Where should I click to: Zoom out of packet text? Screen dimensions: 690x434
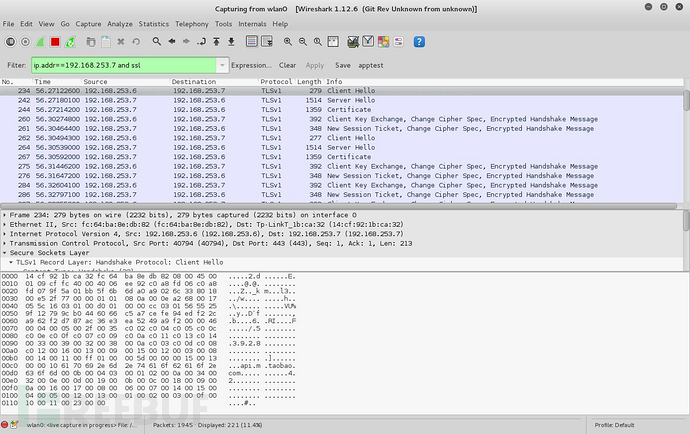303,42
